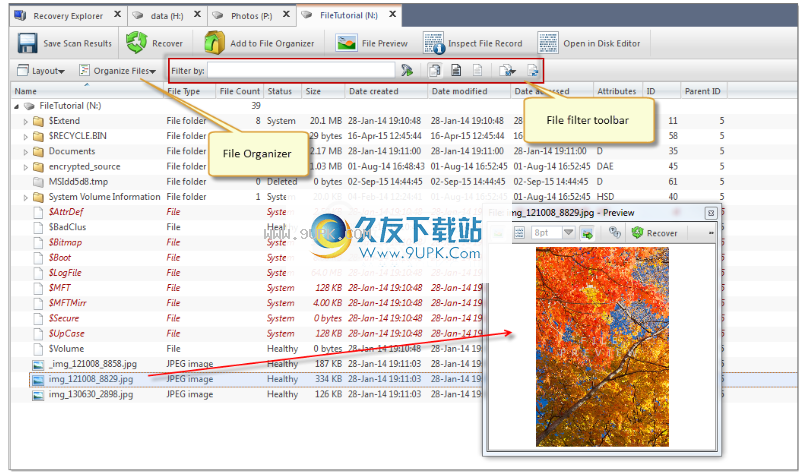Apply the filter using the funnel icon
799x473 pixels.
coord(407,70)
